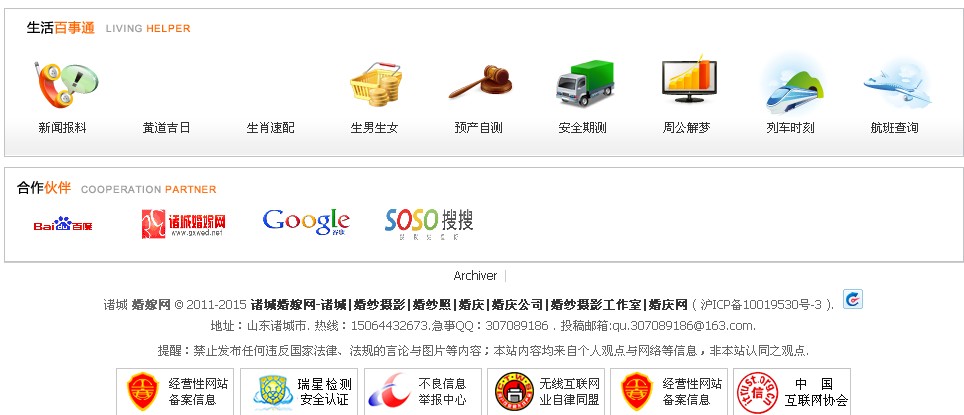Screen dimensions: 964x415
Task: Click the small blue badge beside ICP number
Action: click(x=853, y=299)
